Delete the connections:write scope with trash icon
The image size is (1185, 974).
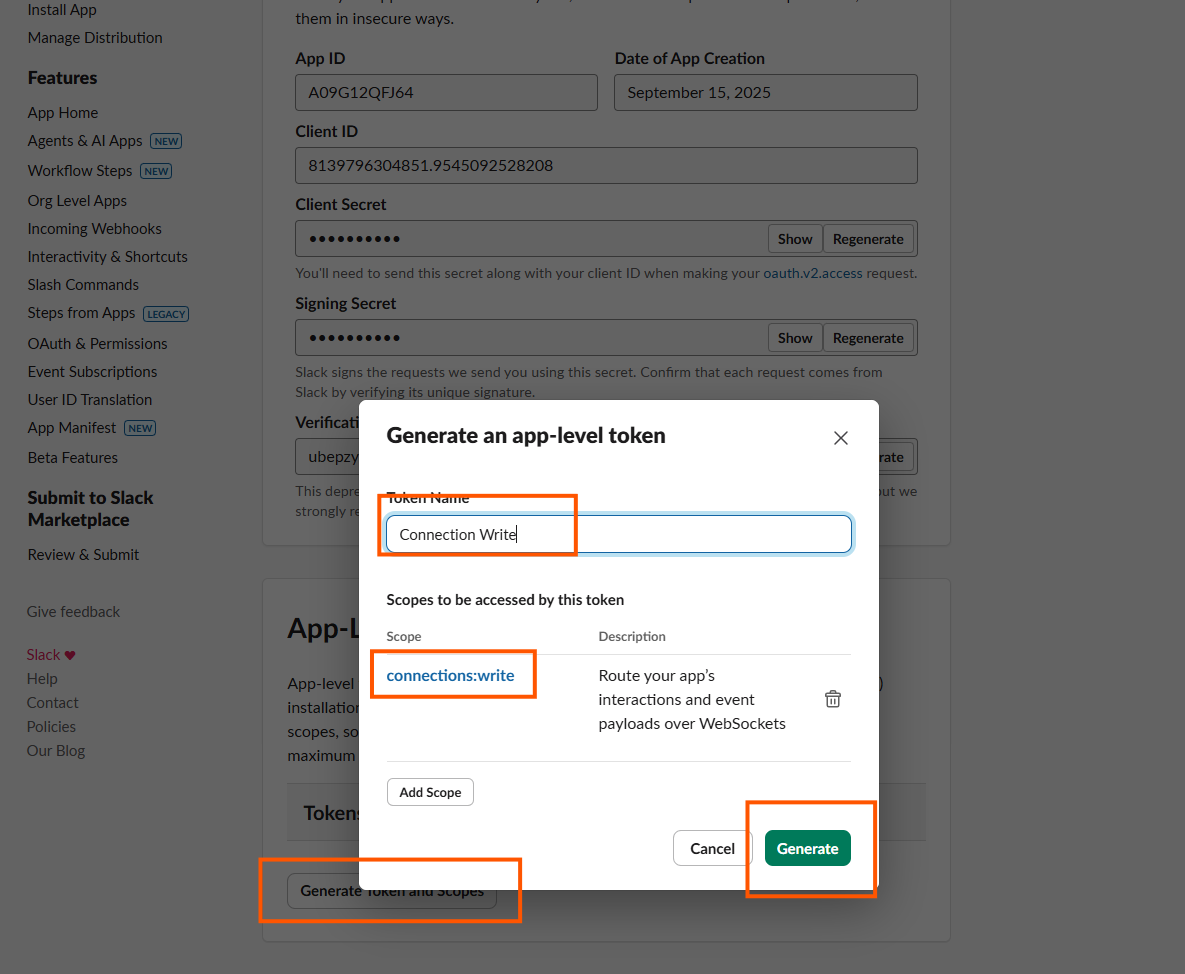(x=832, y=699)
